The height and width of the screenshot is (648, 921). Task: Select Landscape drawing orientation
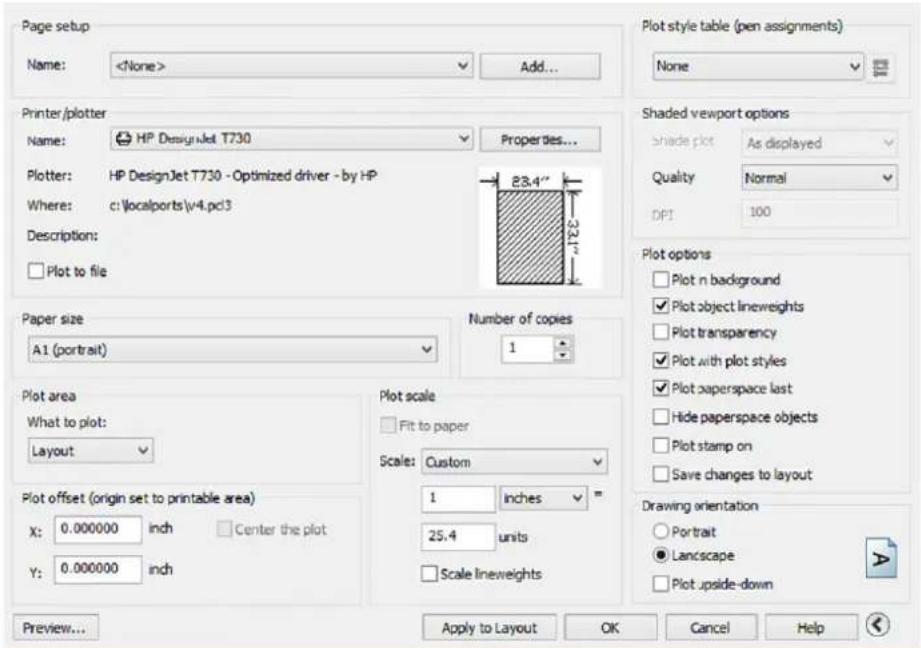pyautogui.click(x=661, y=555)
